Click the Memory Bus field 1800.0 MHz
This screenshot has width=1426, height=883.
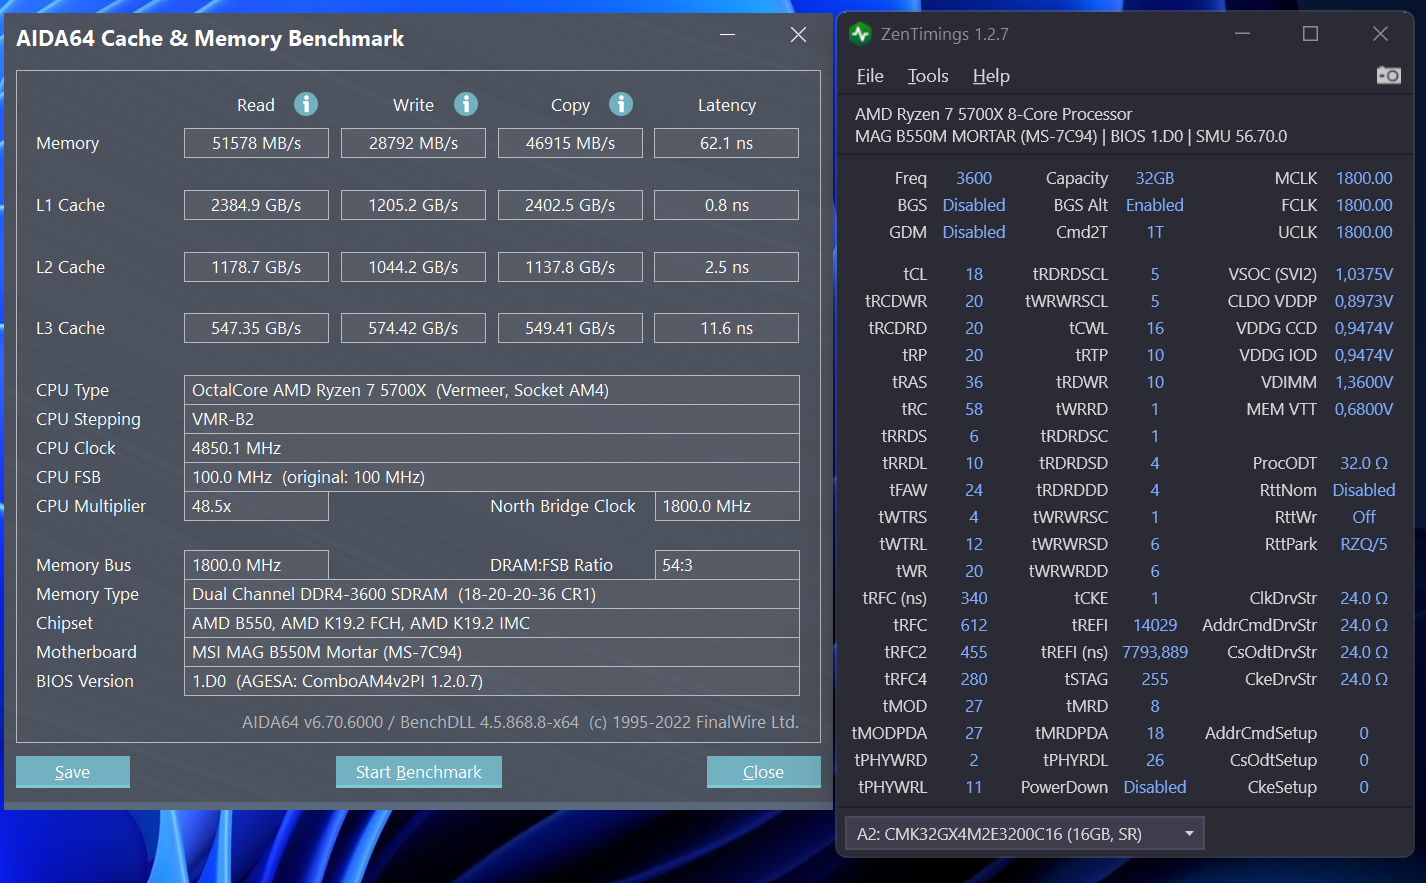coord(256,565)
